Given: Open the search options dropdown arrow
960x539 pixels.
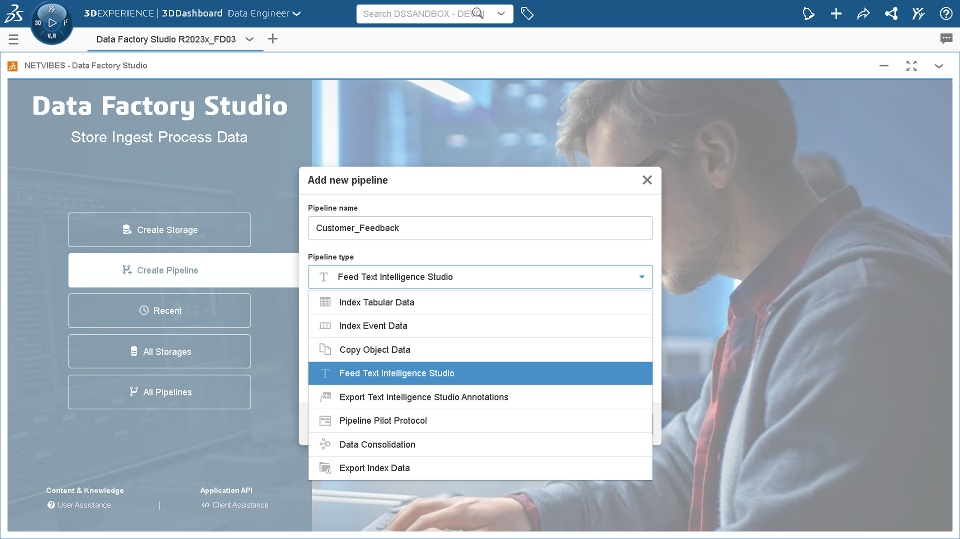Looking at the screenshot, I should pos(501,13).
